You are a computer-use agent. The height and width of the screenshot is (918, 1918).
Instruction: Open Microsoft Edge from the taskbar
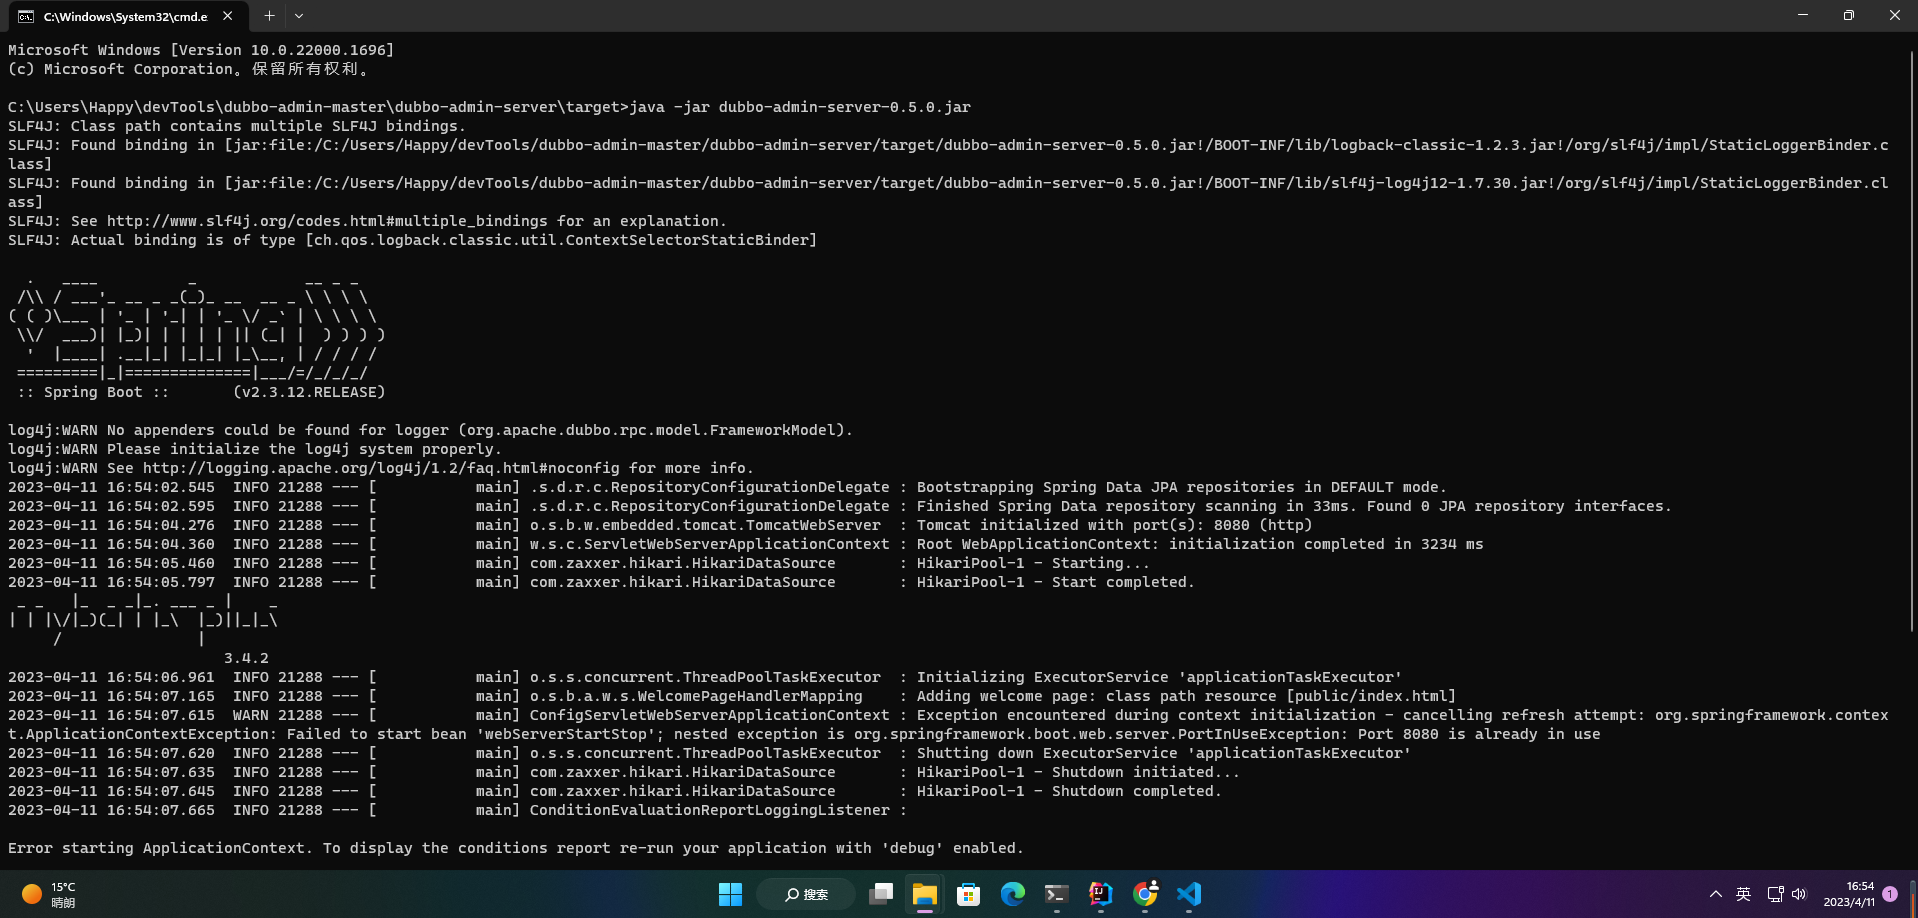tap(1013, 894)
